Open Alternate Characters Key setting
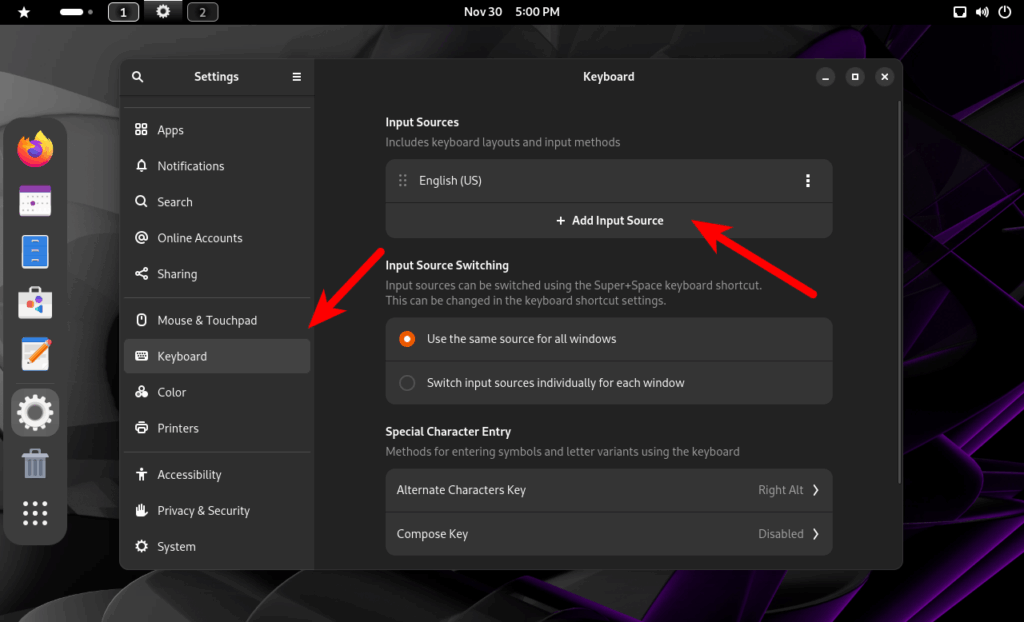The height and width of the screenshot is (622, 1024). click(609, 490)
